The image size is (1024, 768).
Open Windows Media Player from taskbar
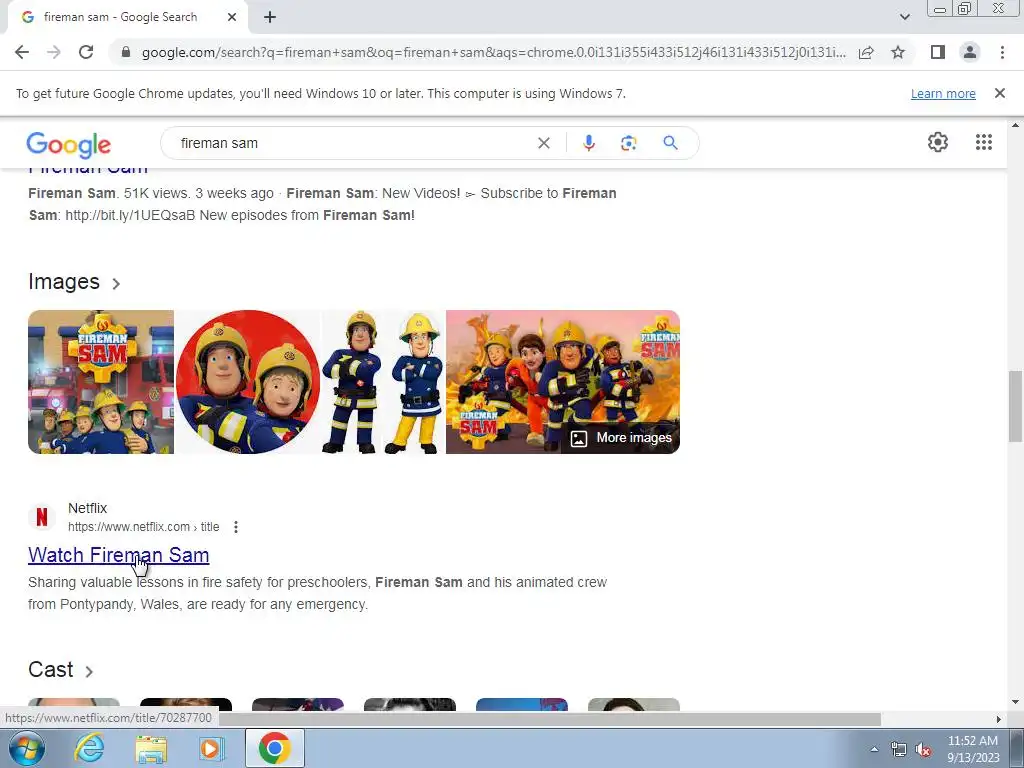pos(211,748)
